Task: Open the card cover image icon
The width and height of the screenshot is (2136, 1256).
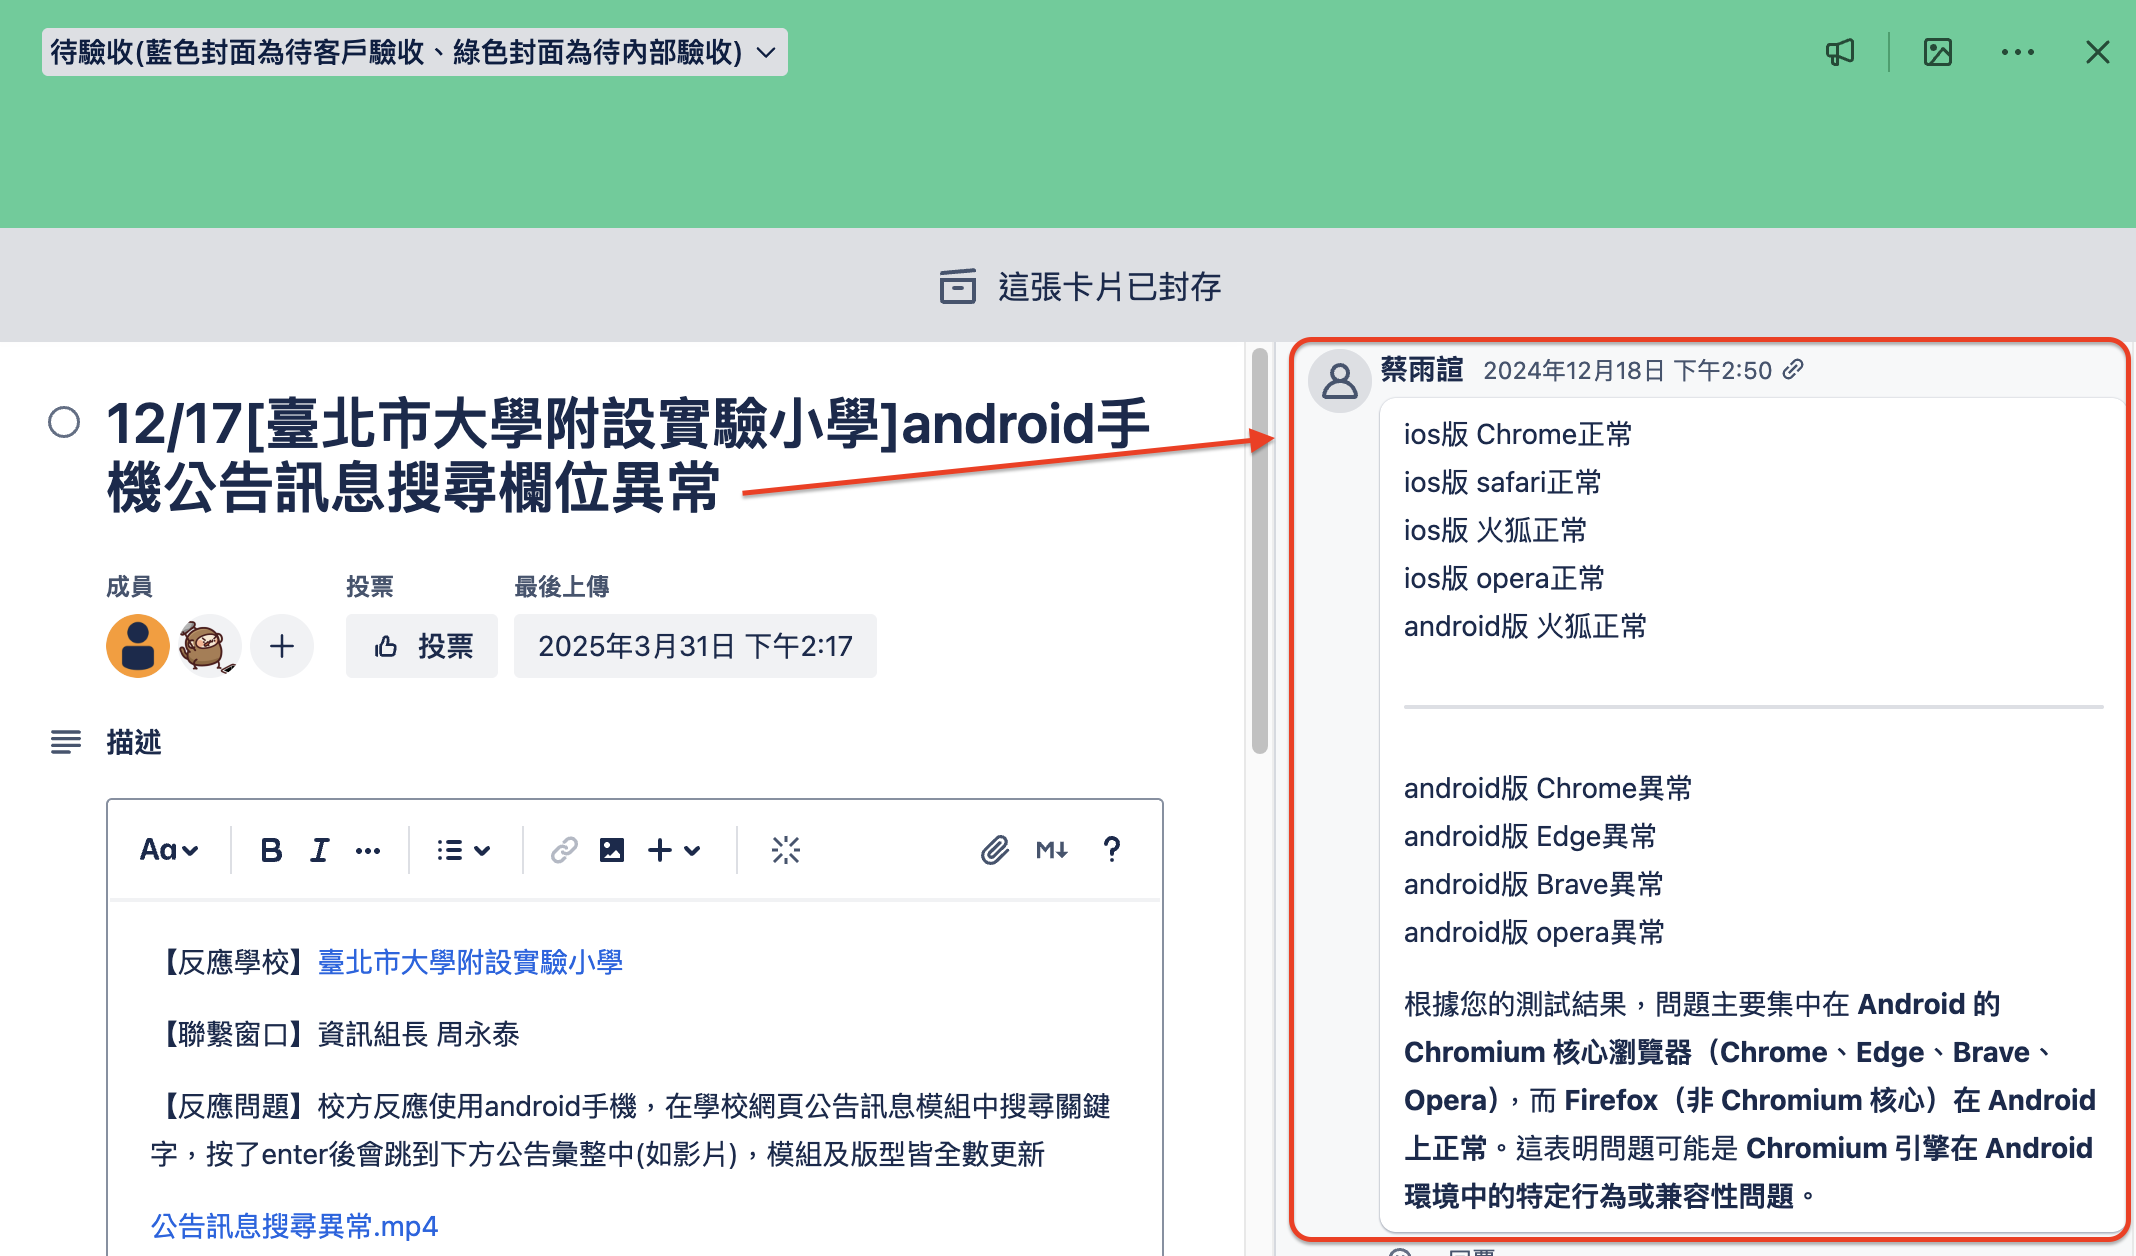Action: (1938, 52)
